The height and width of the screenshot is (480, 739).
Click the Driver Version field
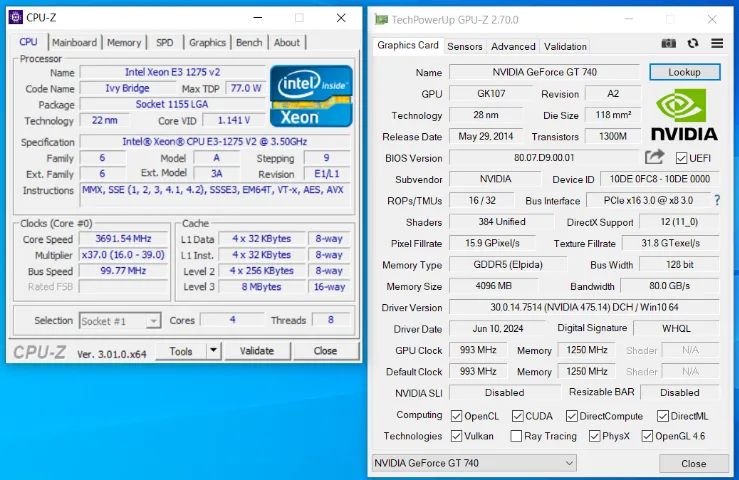584,307
